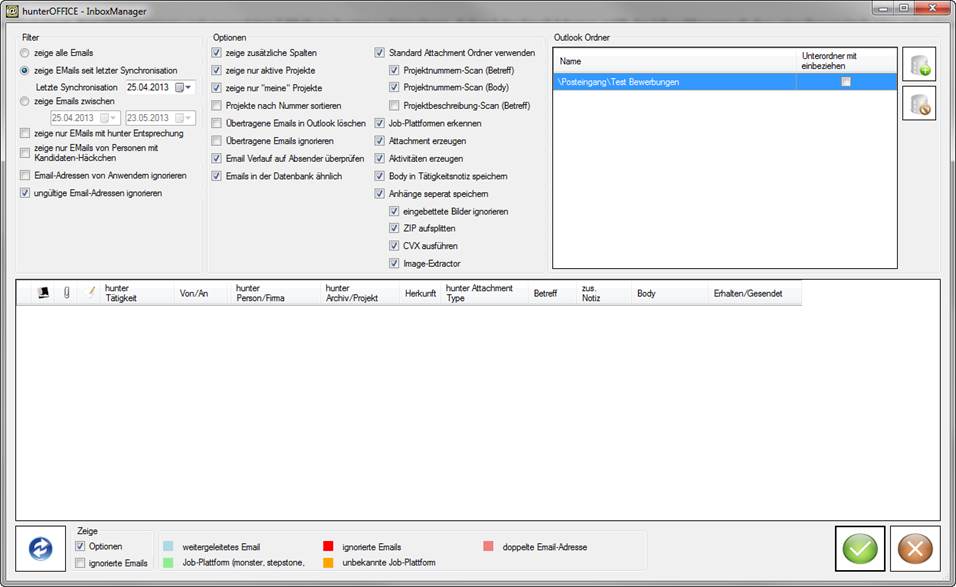Click the blue synchronize refresh icon

point(41,549)
